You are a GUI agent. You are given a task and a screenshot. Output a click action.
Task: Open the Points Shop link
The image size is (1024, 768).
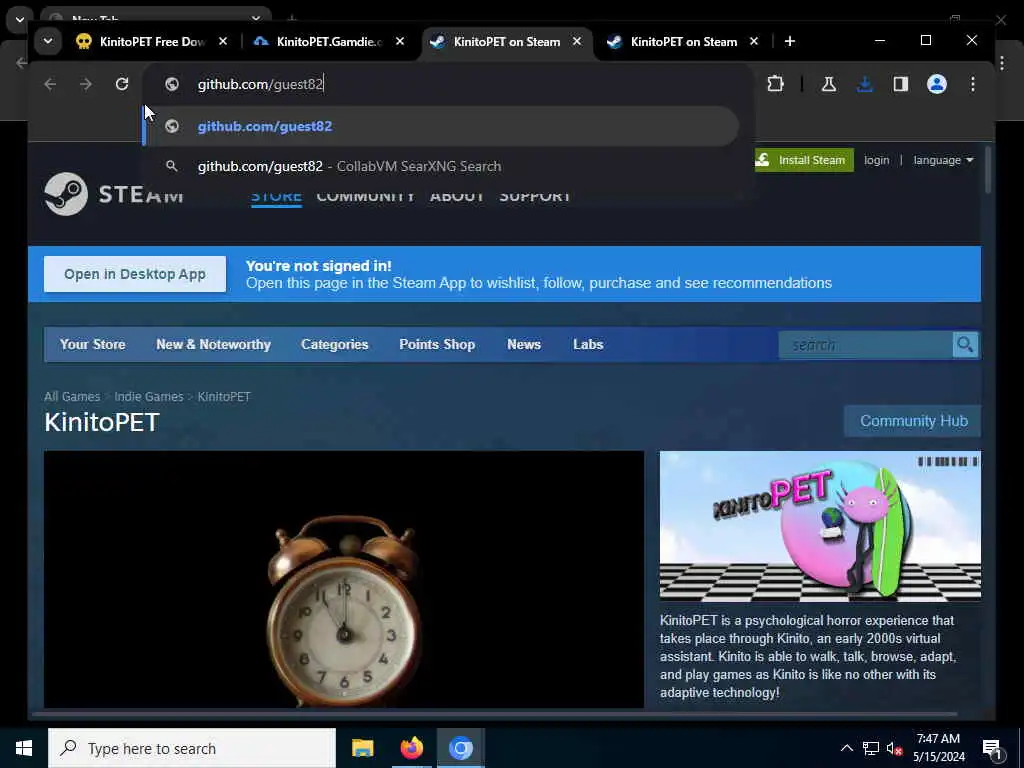point(437,344)
